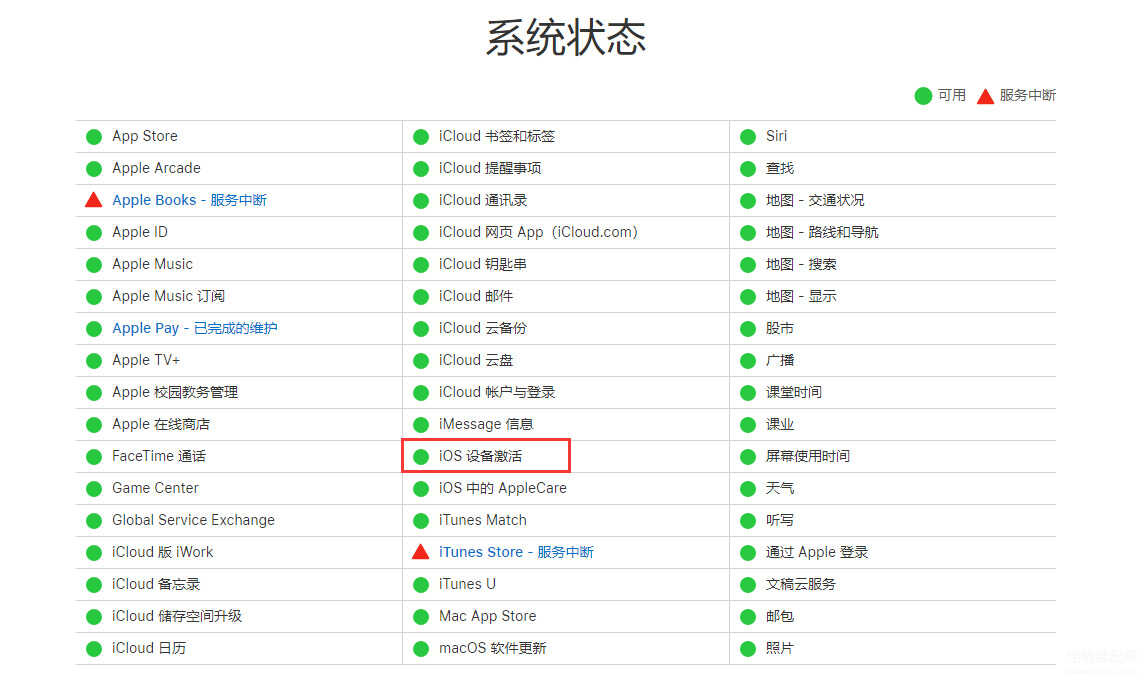Select the iCloud 书签和标签 entry

(497, 136)
